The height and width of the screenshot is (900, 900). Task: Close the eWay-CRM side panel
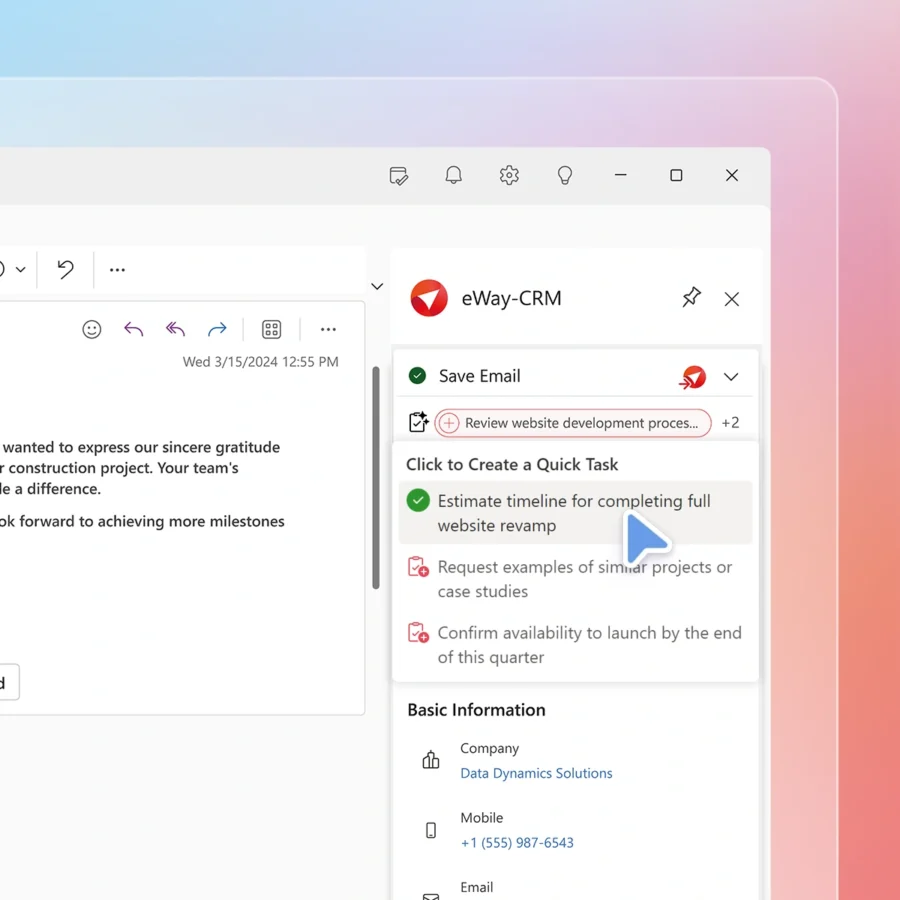[732, 299]
